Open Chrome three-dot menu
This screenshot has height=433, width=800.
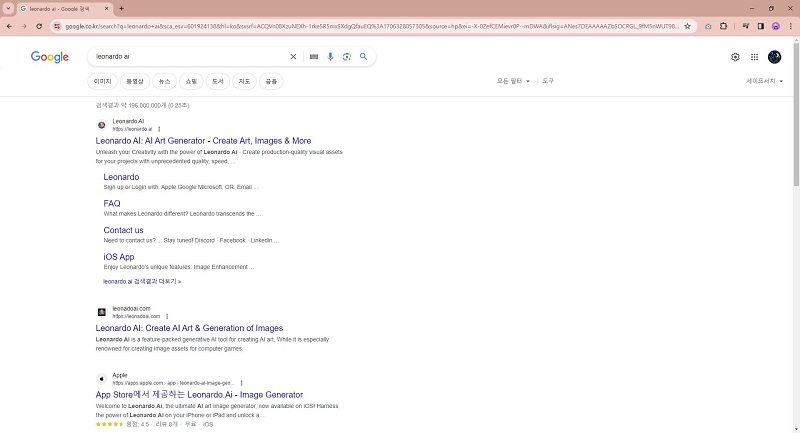(790, 26)
